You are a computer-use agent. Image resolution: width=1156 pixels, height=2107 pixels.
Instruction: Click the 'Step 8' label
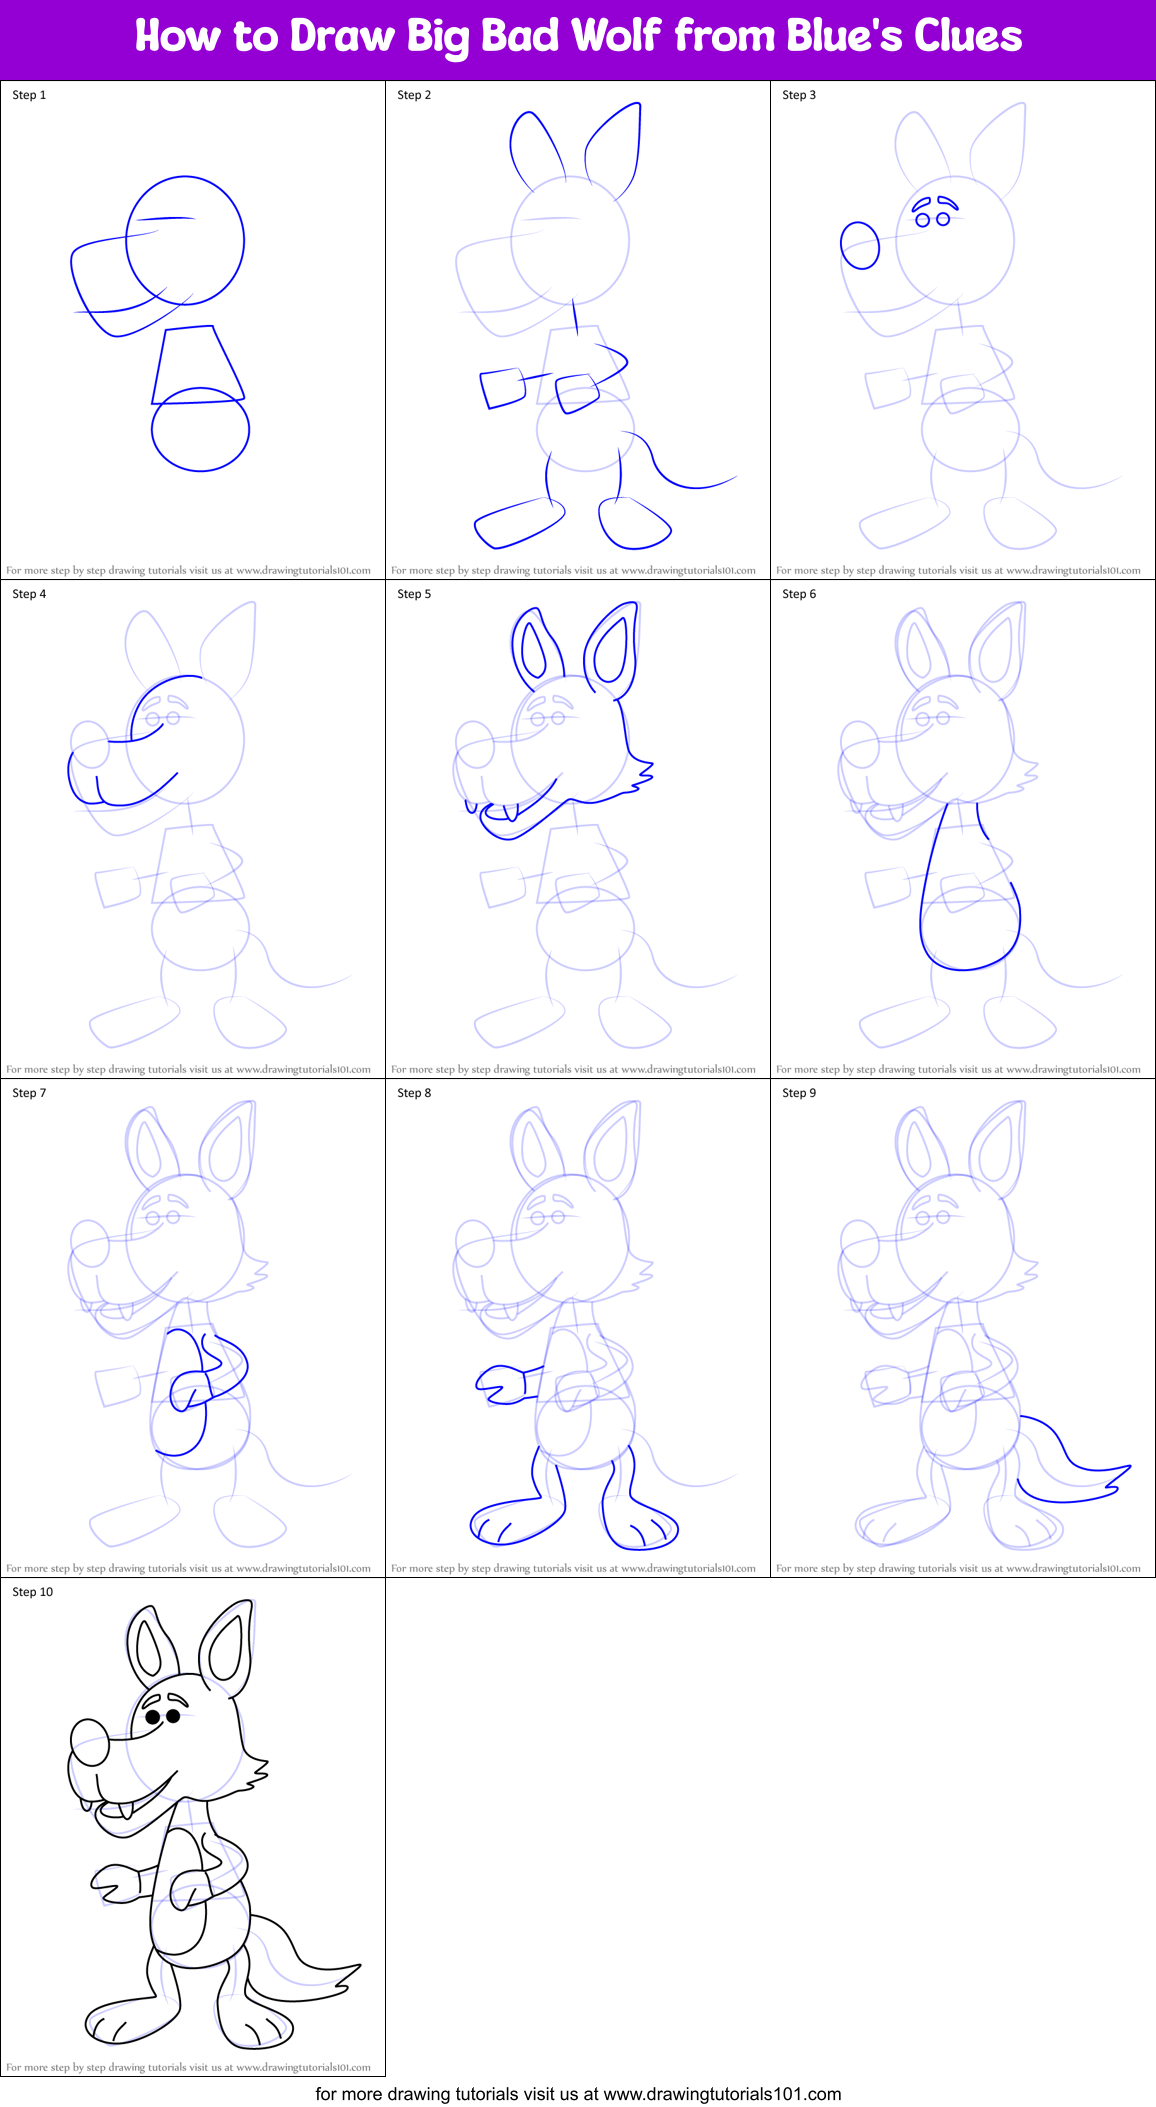coord(414,1093)
